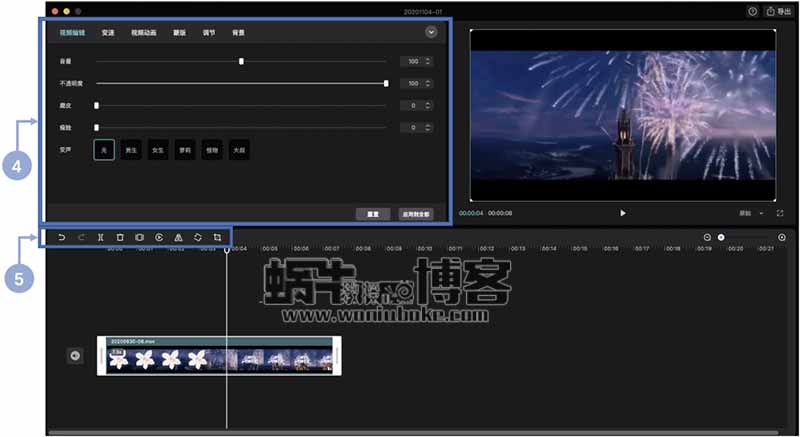
Task: Click the playhead marker on the ruler
Action: coord(227,250)
